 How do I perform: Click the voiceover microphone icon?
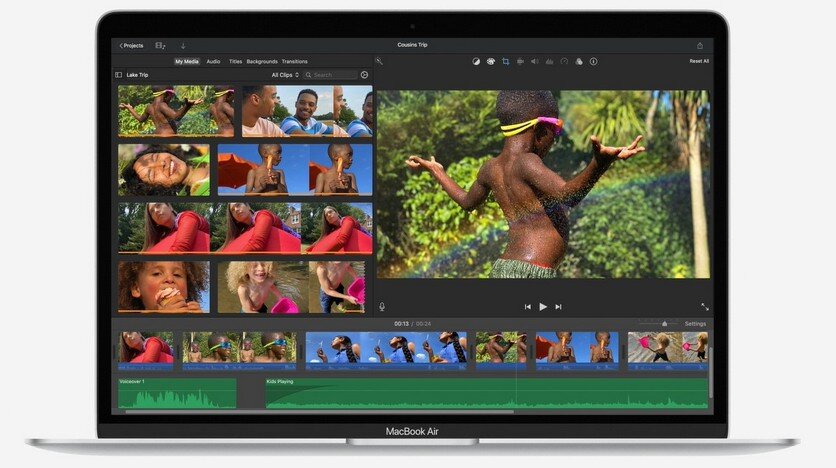click(382, 306)
